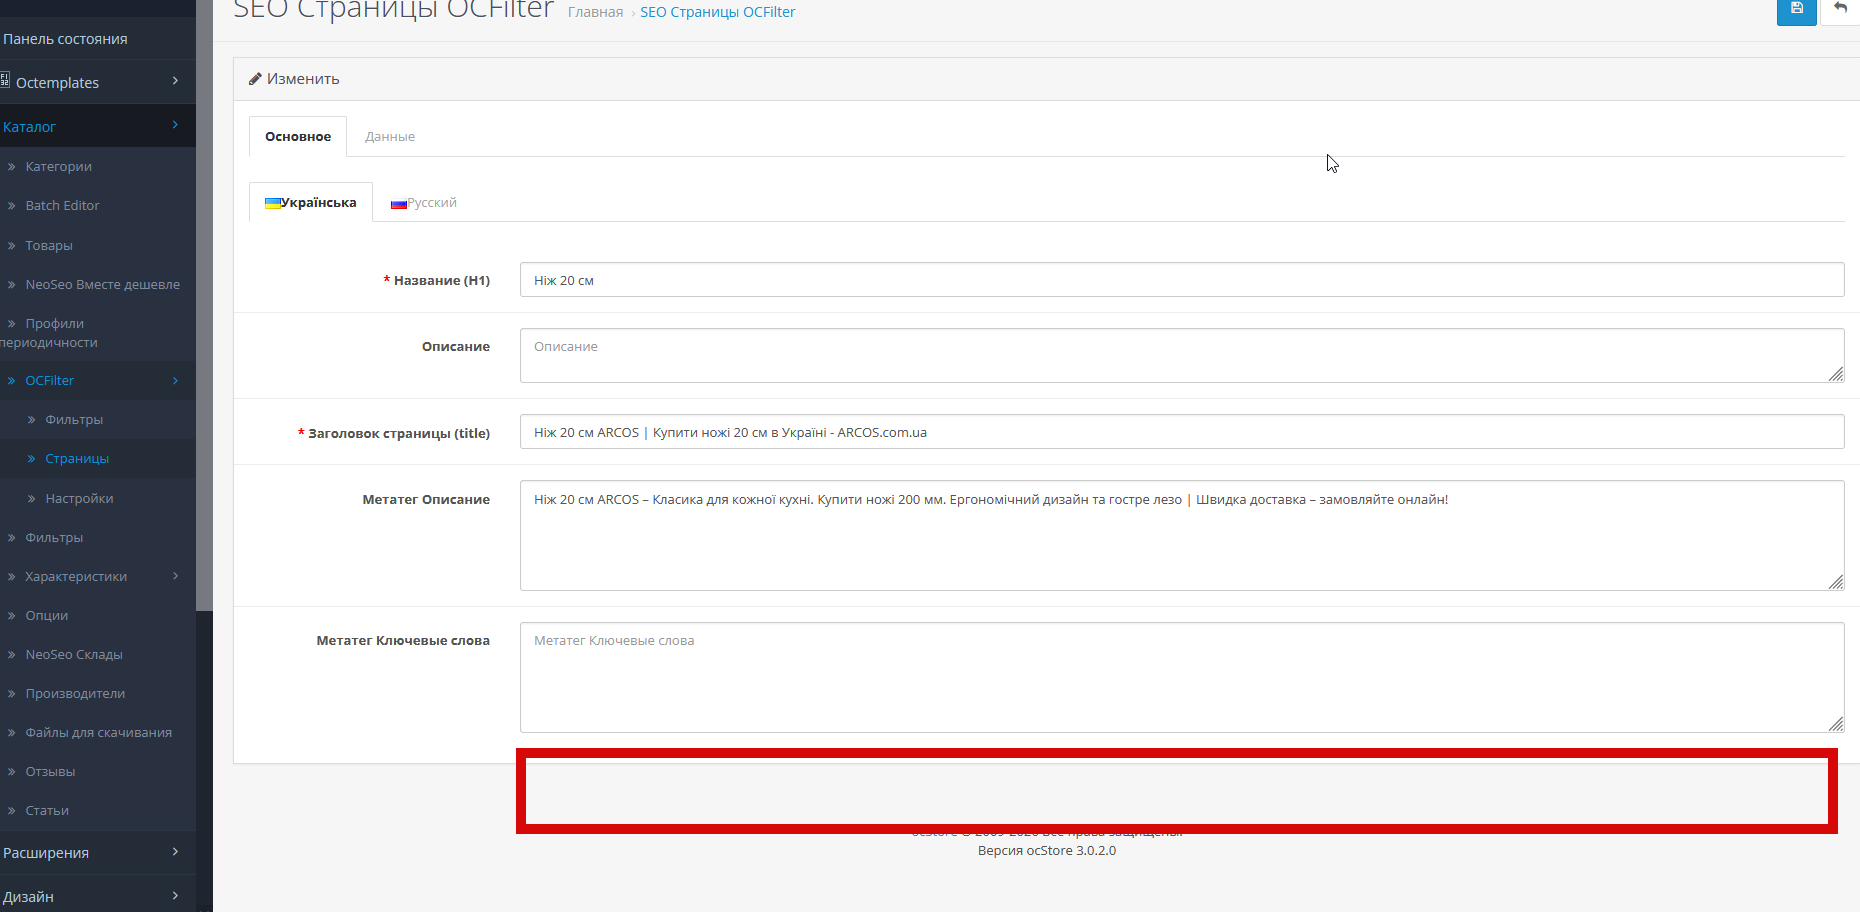Click the Главная breadcrumb link

tap(595, 12)
